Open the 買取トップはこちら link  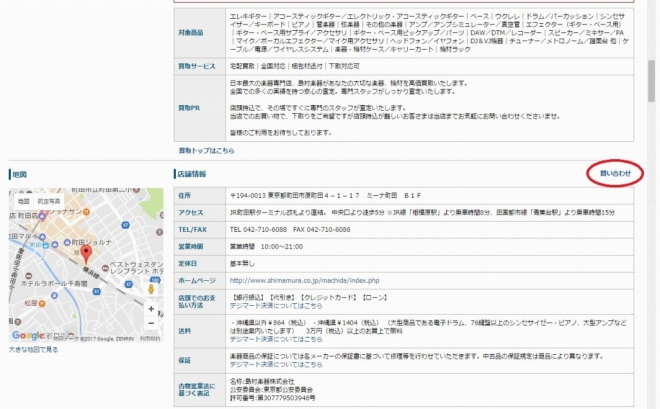click(x=206, y=150)
